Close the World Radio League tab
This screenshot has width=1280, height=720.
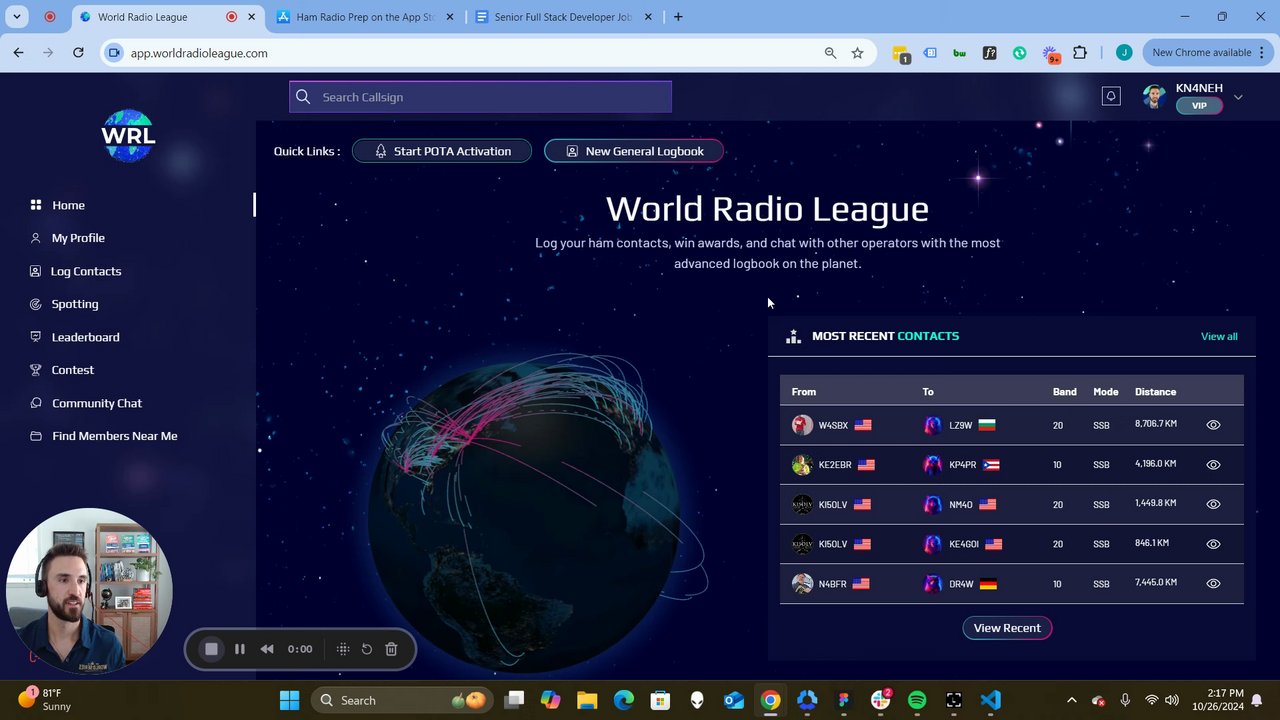(252, 17)
